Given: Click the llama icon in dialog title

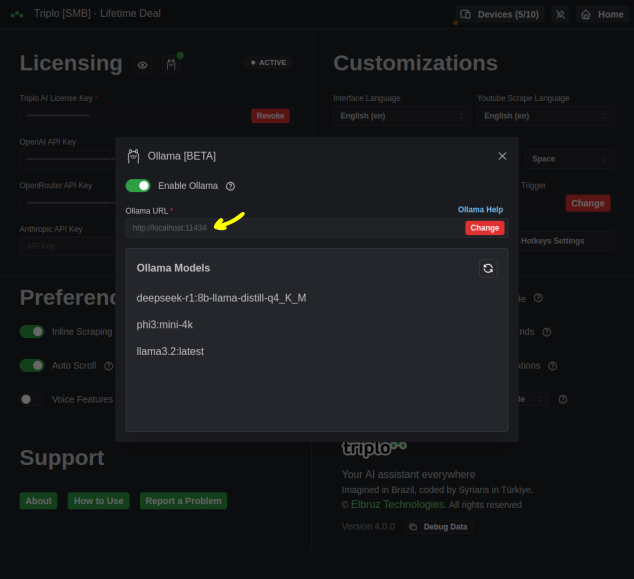Looking at the screenshot, I should click(133, 156).
